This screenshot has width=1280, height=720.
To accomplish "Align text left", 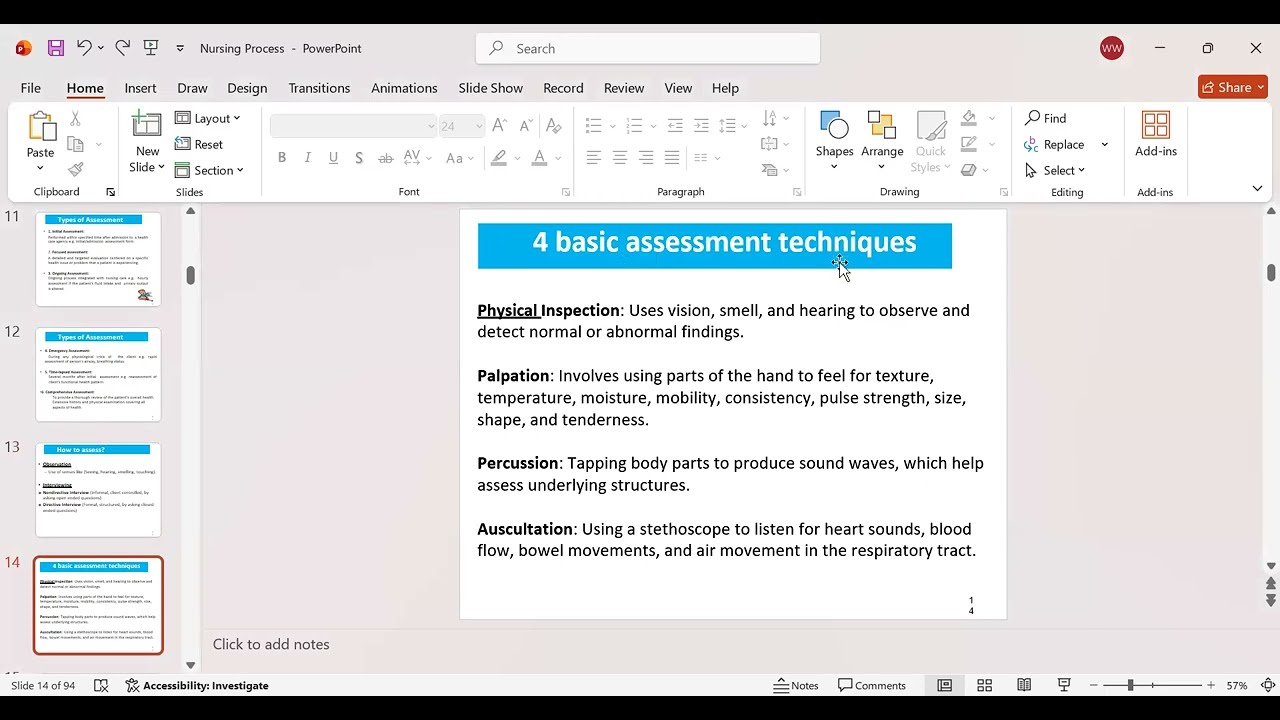I will tap(594, 158).
